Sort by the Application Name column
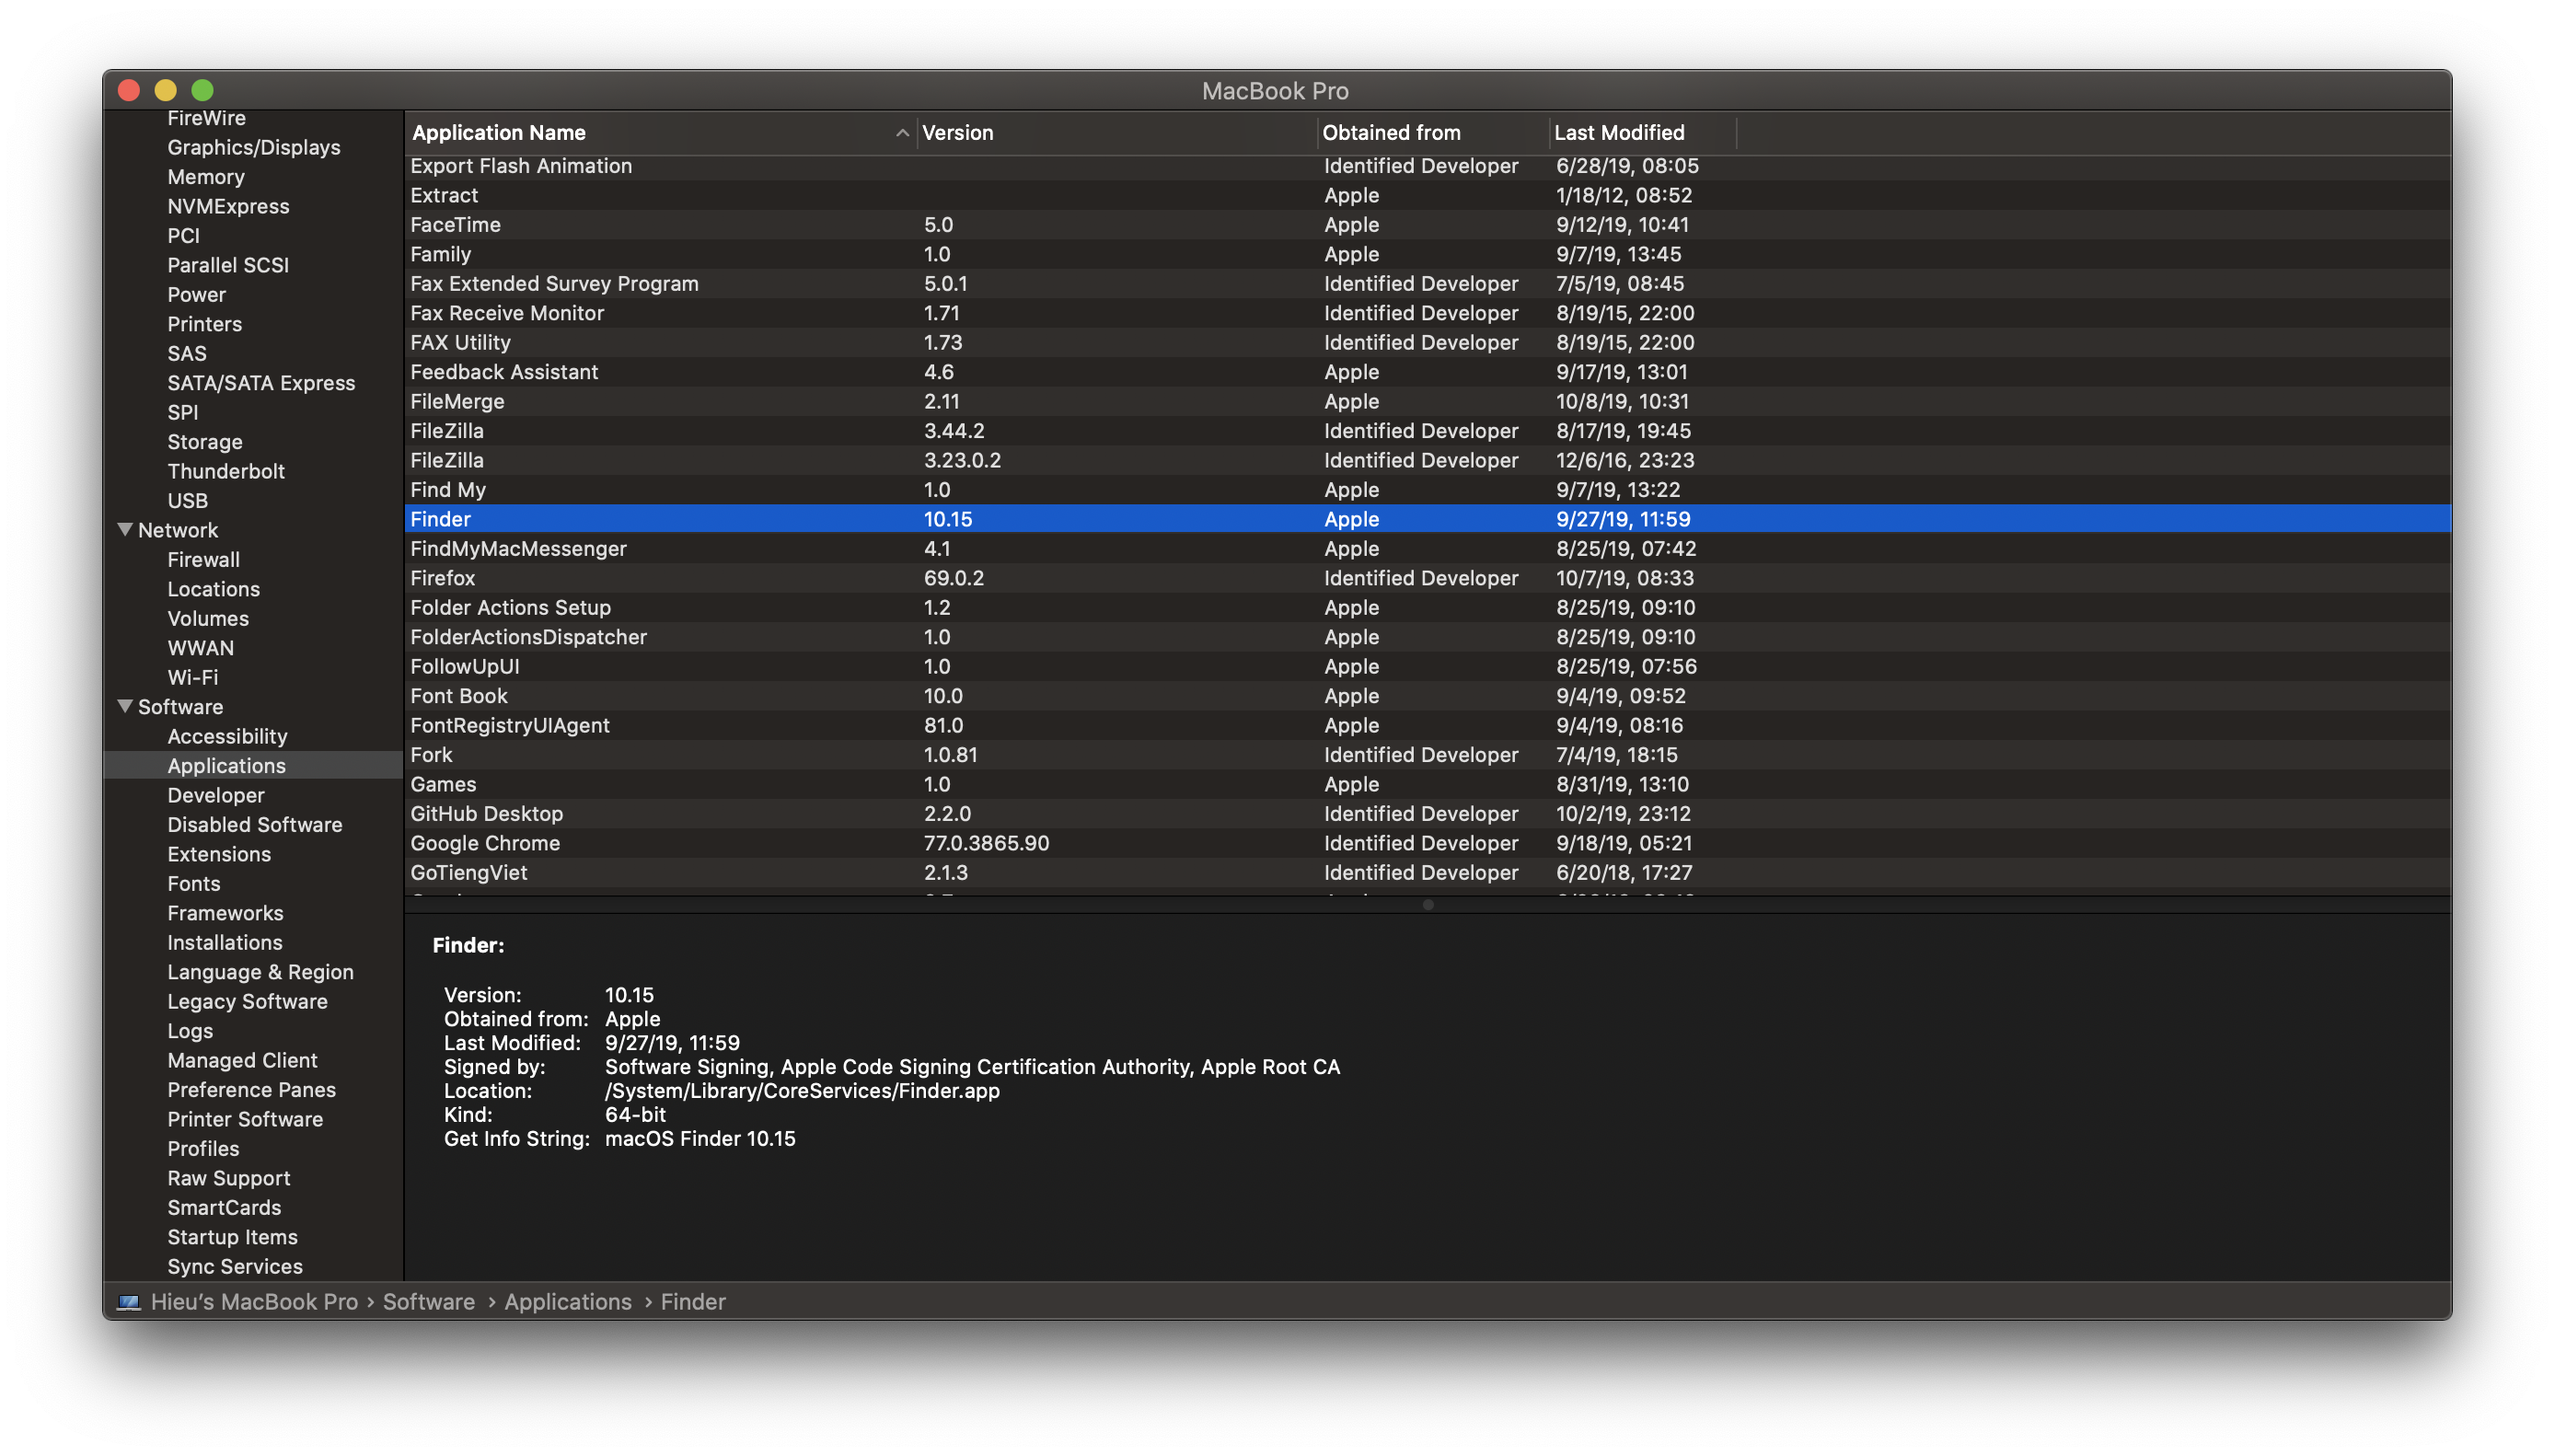The height and width of the screenshot is (1456, 2555). point(660,132)
